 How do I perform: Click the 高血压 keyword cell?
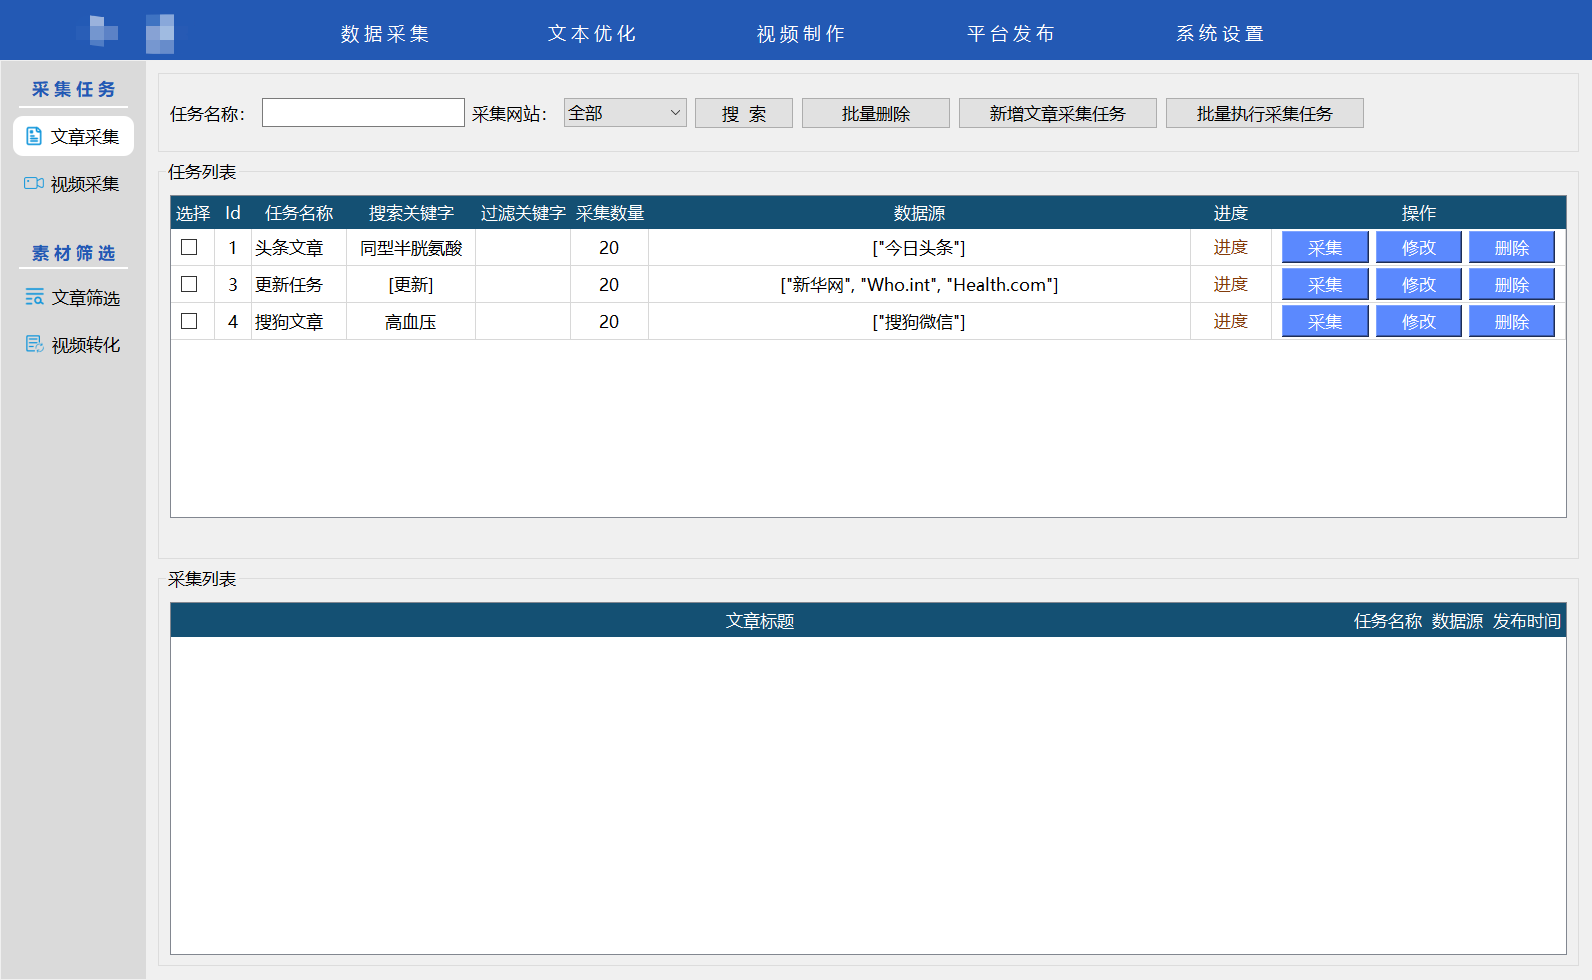point(411,322)
